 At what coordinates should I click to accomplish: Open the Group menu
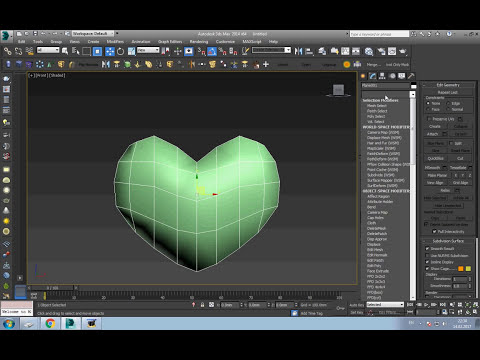click(56, 42)
